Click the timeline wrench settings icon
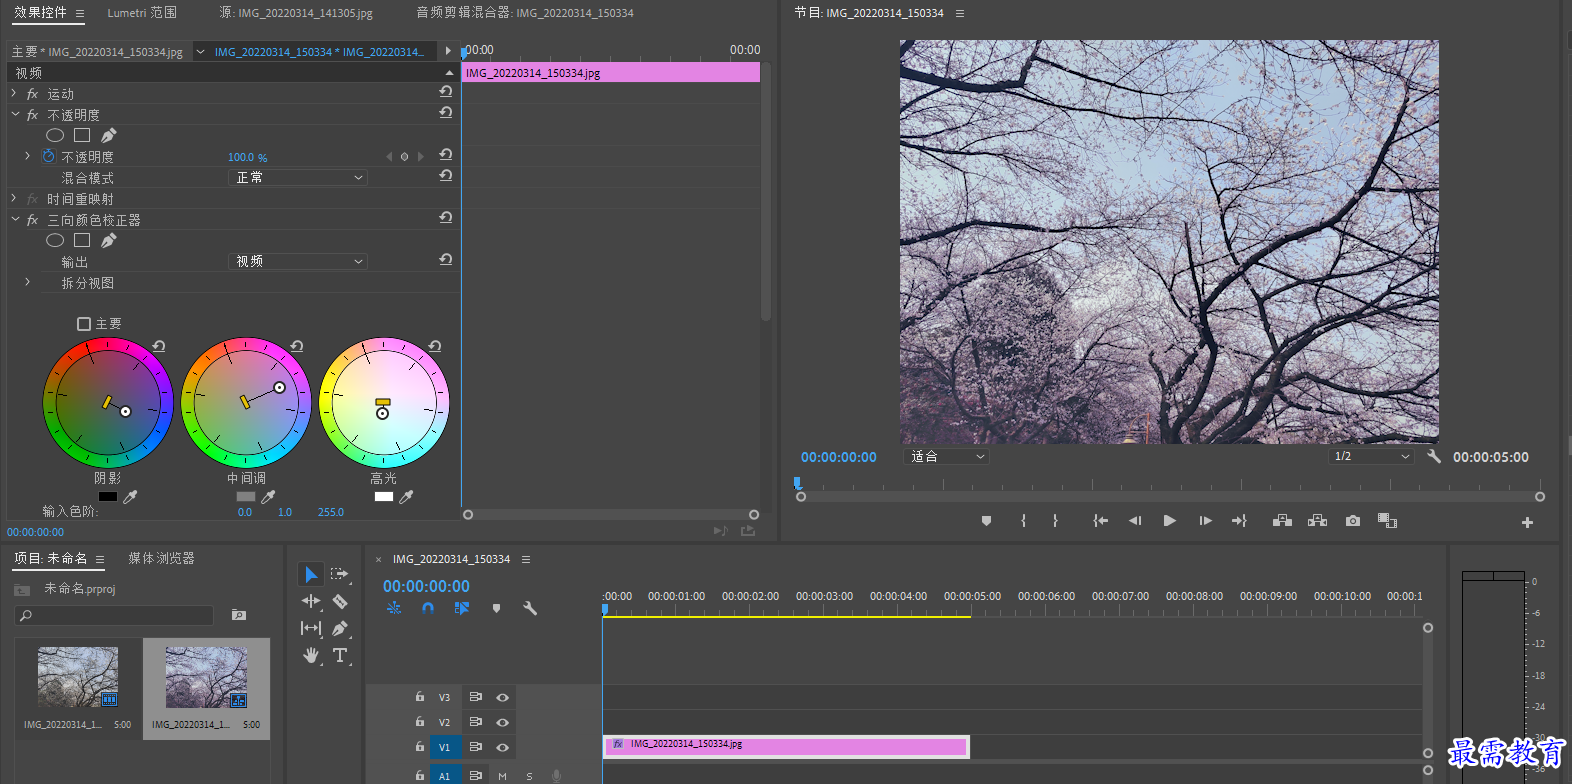This screenshot has height=784, width=1572. click(x=530, y=608)
